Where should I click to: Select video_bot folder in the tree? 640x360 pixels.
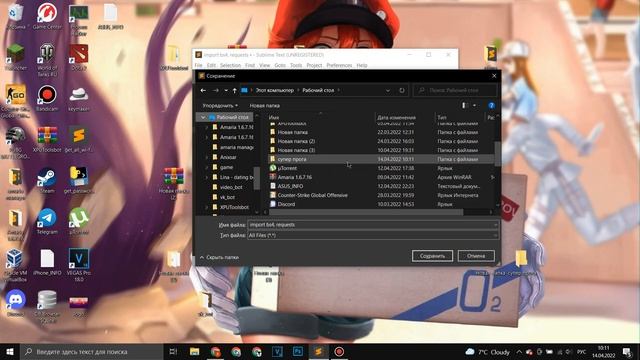pyautogui.click(x=231, y=187)
